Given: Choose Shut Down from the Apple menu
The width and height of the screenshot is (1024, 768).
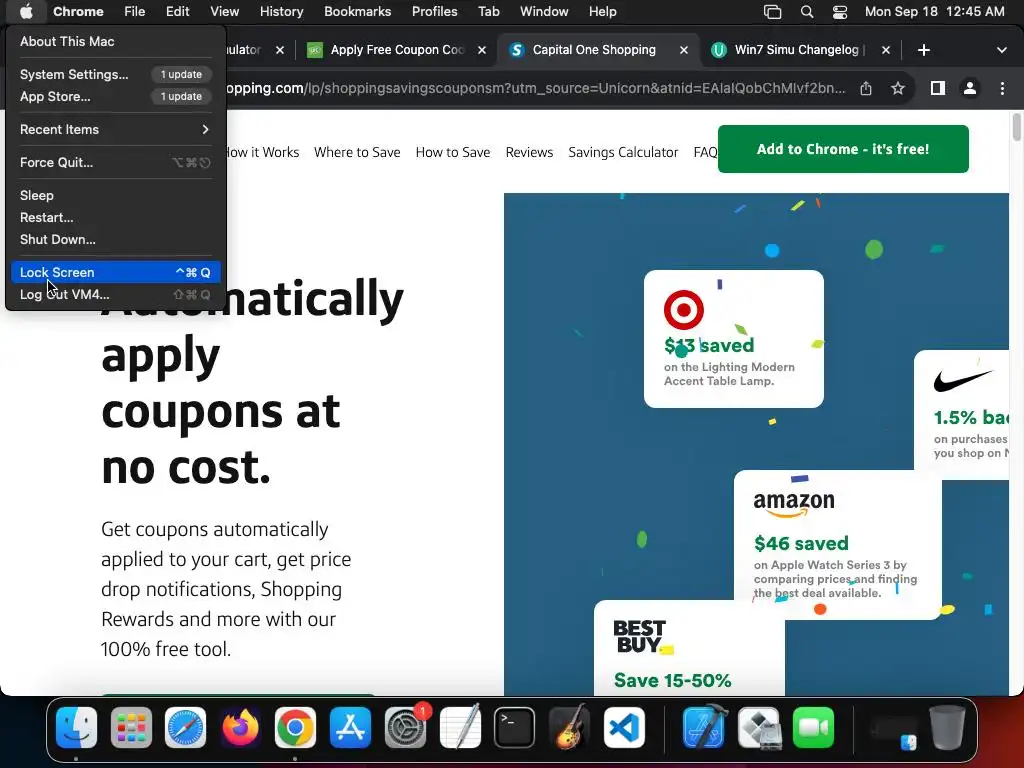Looking at the screenshot, I should tap(116, 240).
